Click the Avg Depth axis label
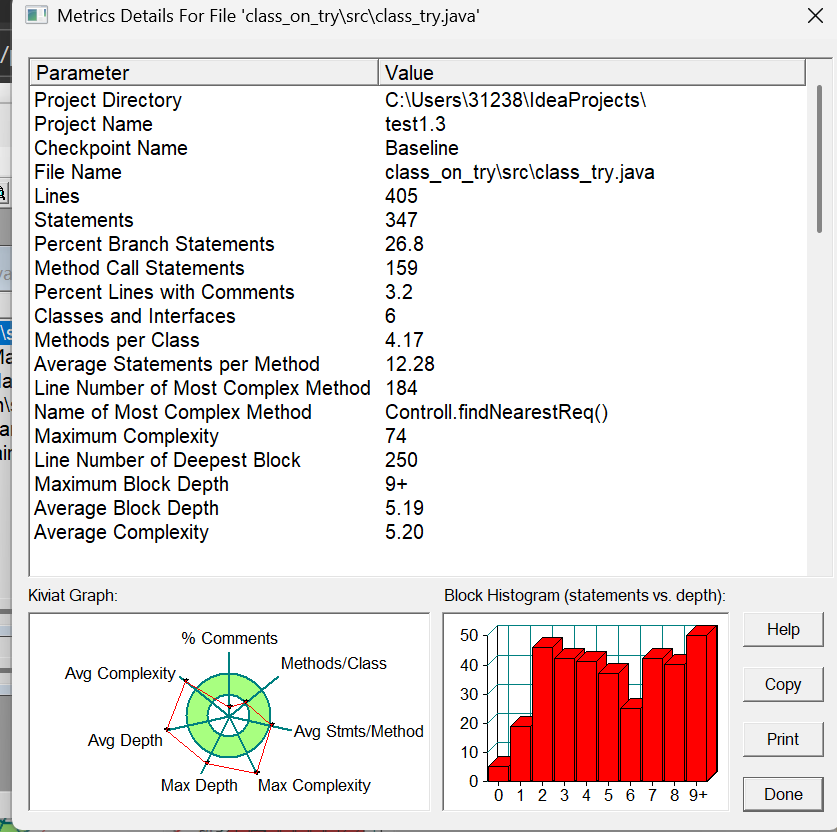The height and width of the screenshot is (832, 837). [125, 741]
